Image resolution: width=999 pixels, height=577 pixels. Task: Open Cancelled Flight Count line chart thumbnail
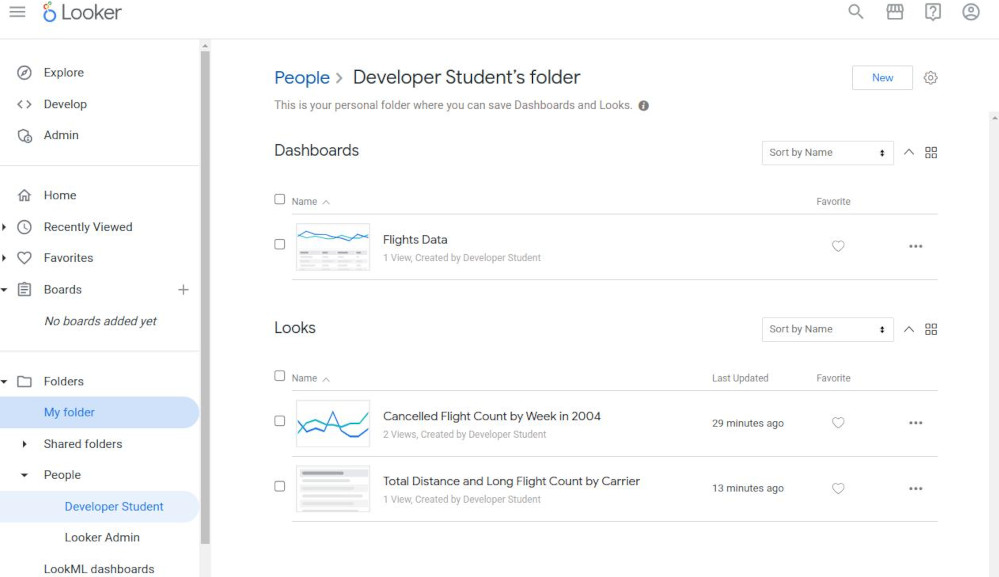333,423
